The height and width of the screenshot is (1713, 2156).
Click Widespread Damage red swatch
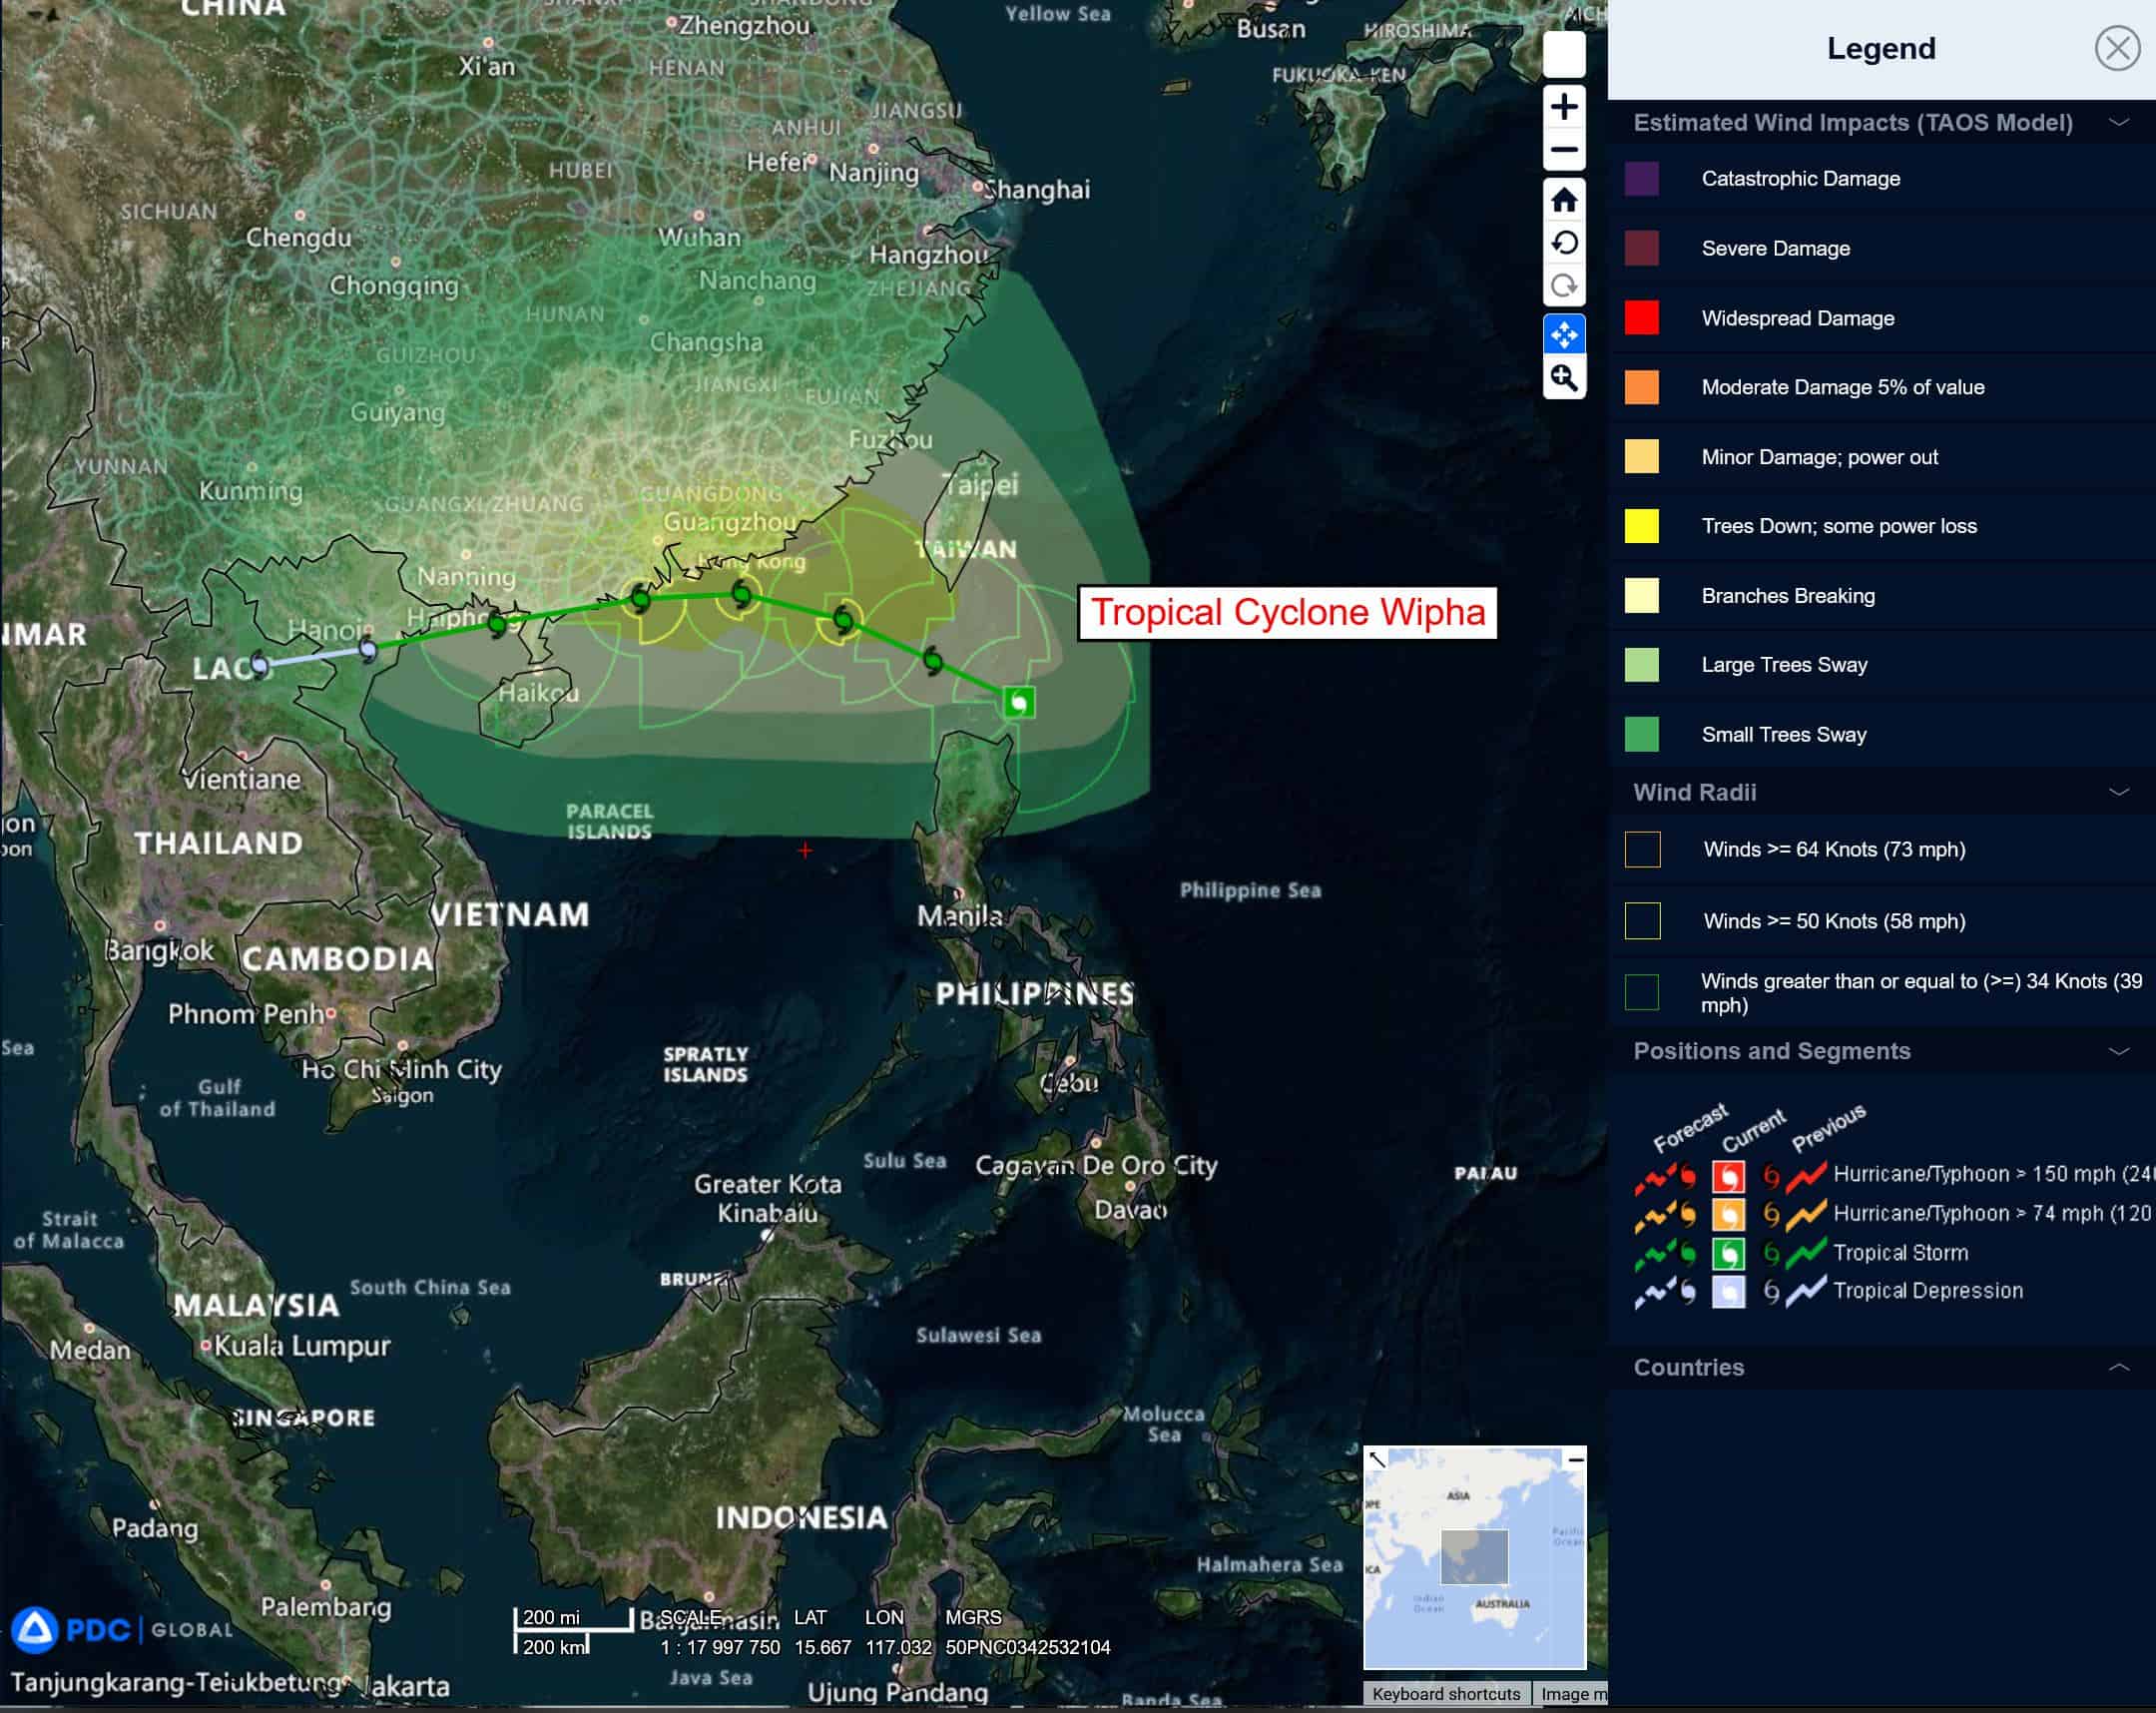coord(1641,318)
